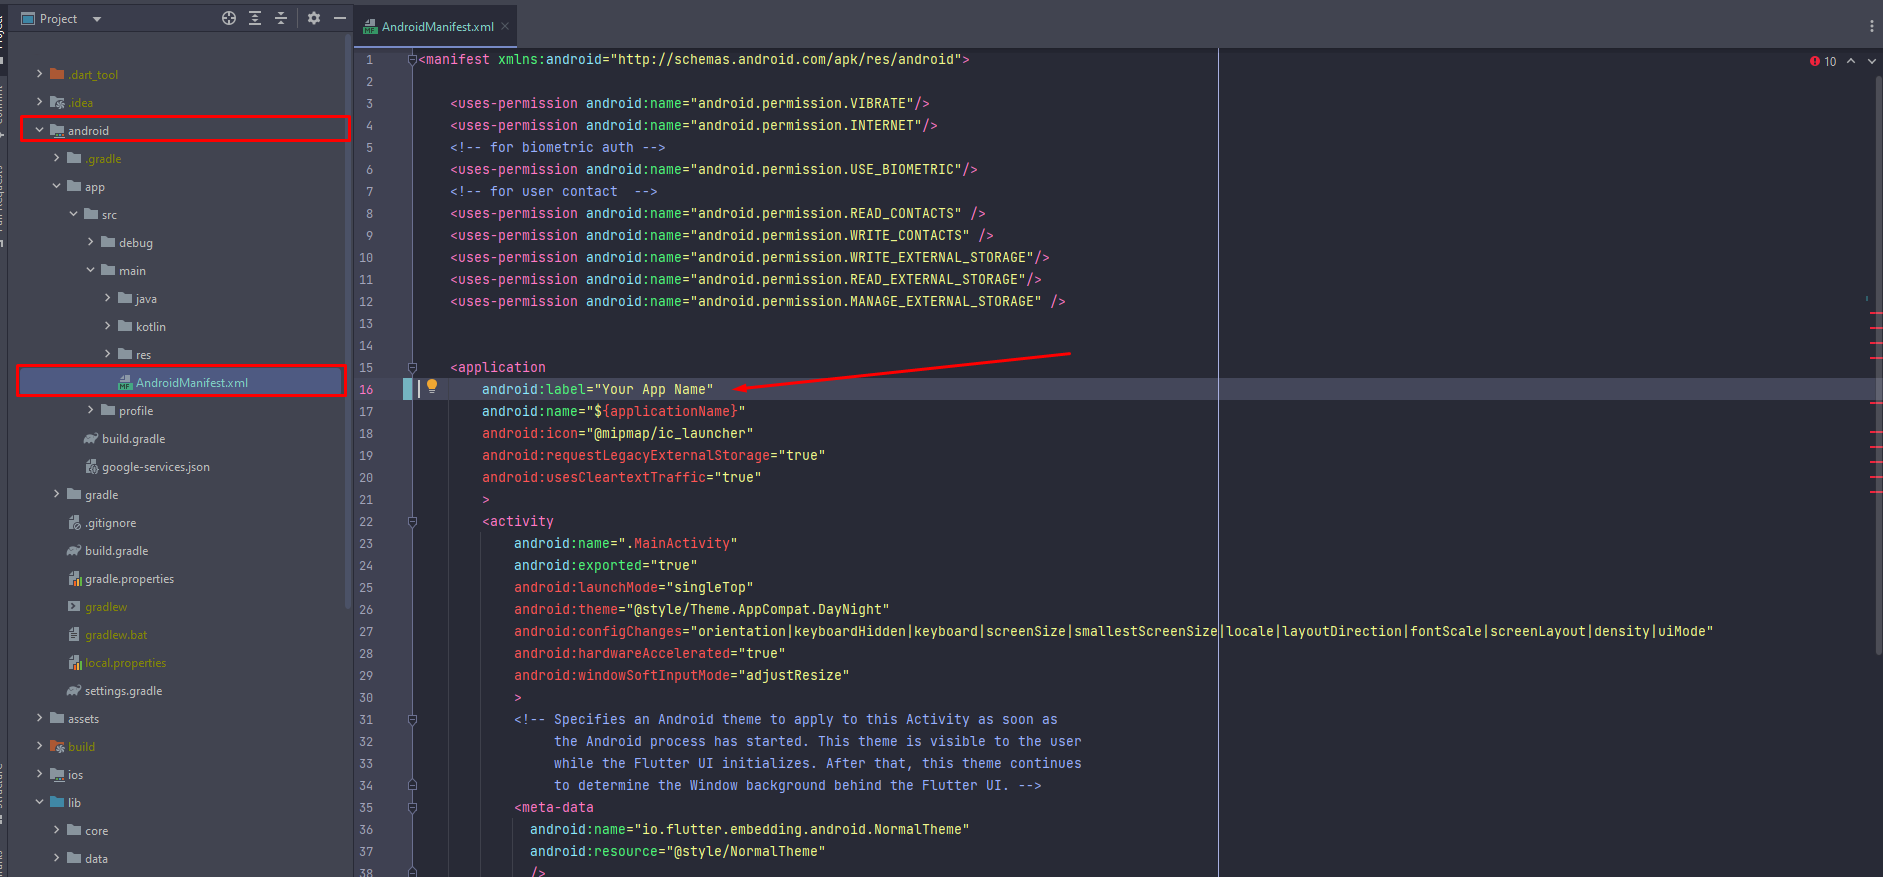Image resolution: width=1883 pixels, height=877 pixels.
Task: Jump to next highlighted error arrow
Action: click(1872, 61)
